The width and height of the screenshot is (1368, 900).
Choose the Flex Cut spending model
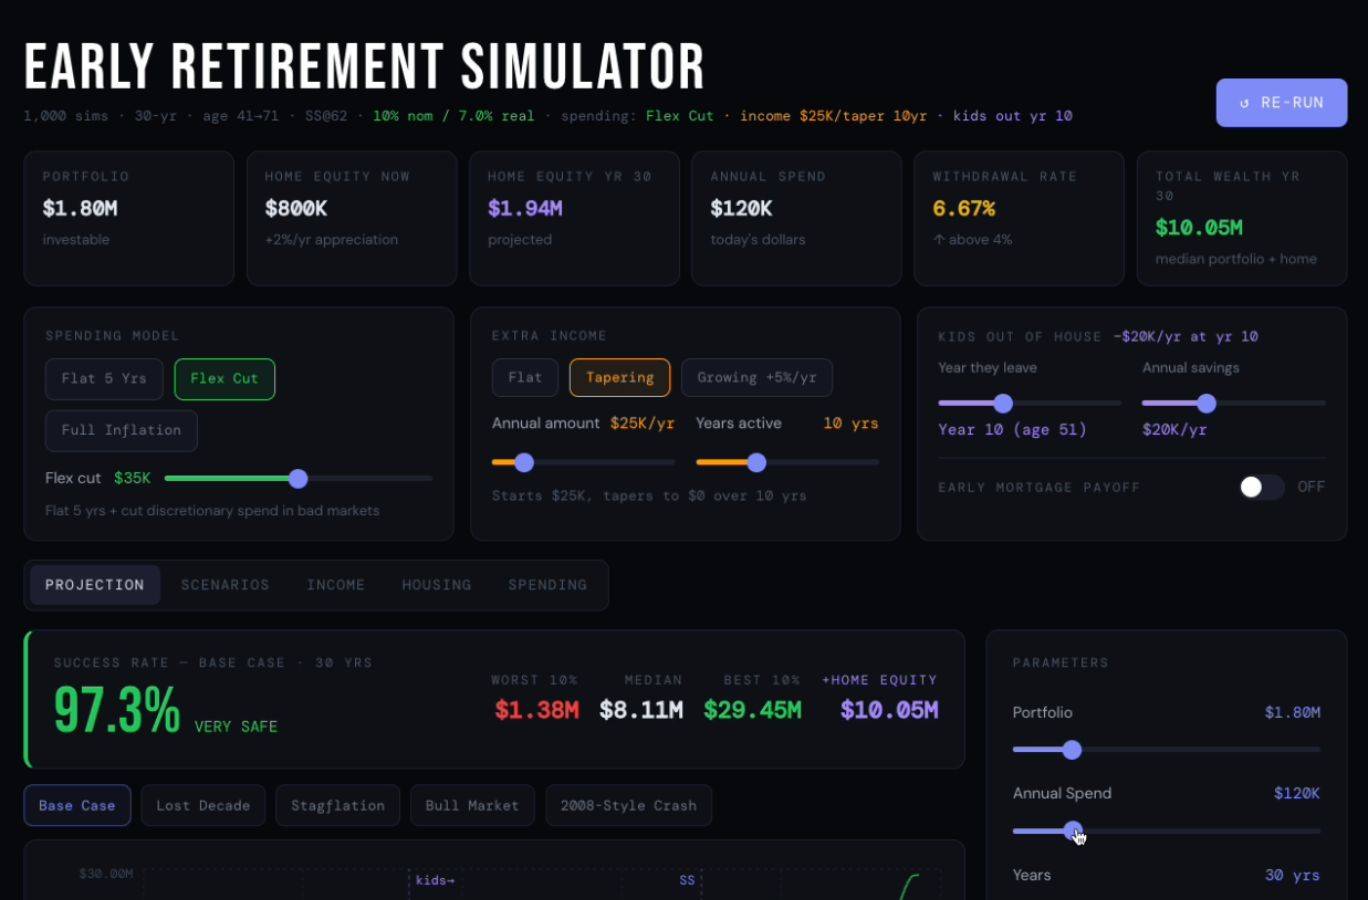point(224,379)
